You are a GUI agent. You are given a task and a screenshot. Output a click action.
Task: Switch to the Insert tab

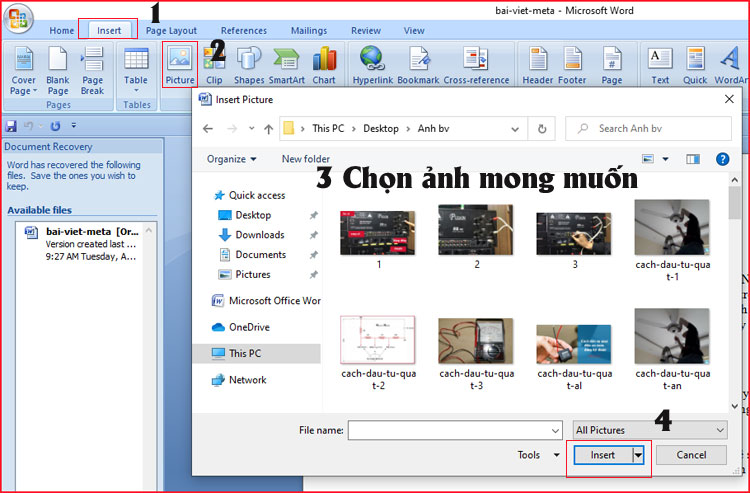pyautogui.click(x=109, y=31)
